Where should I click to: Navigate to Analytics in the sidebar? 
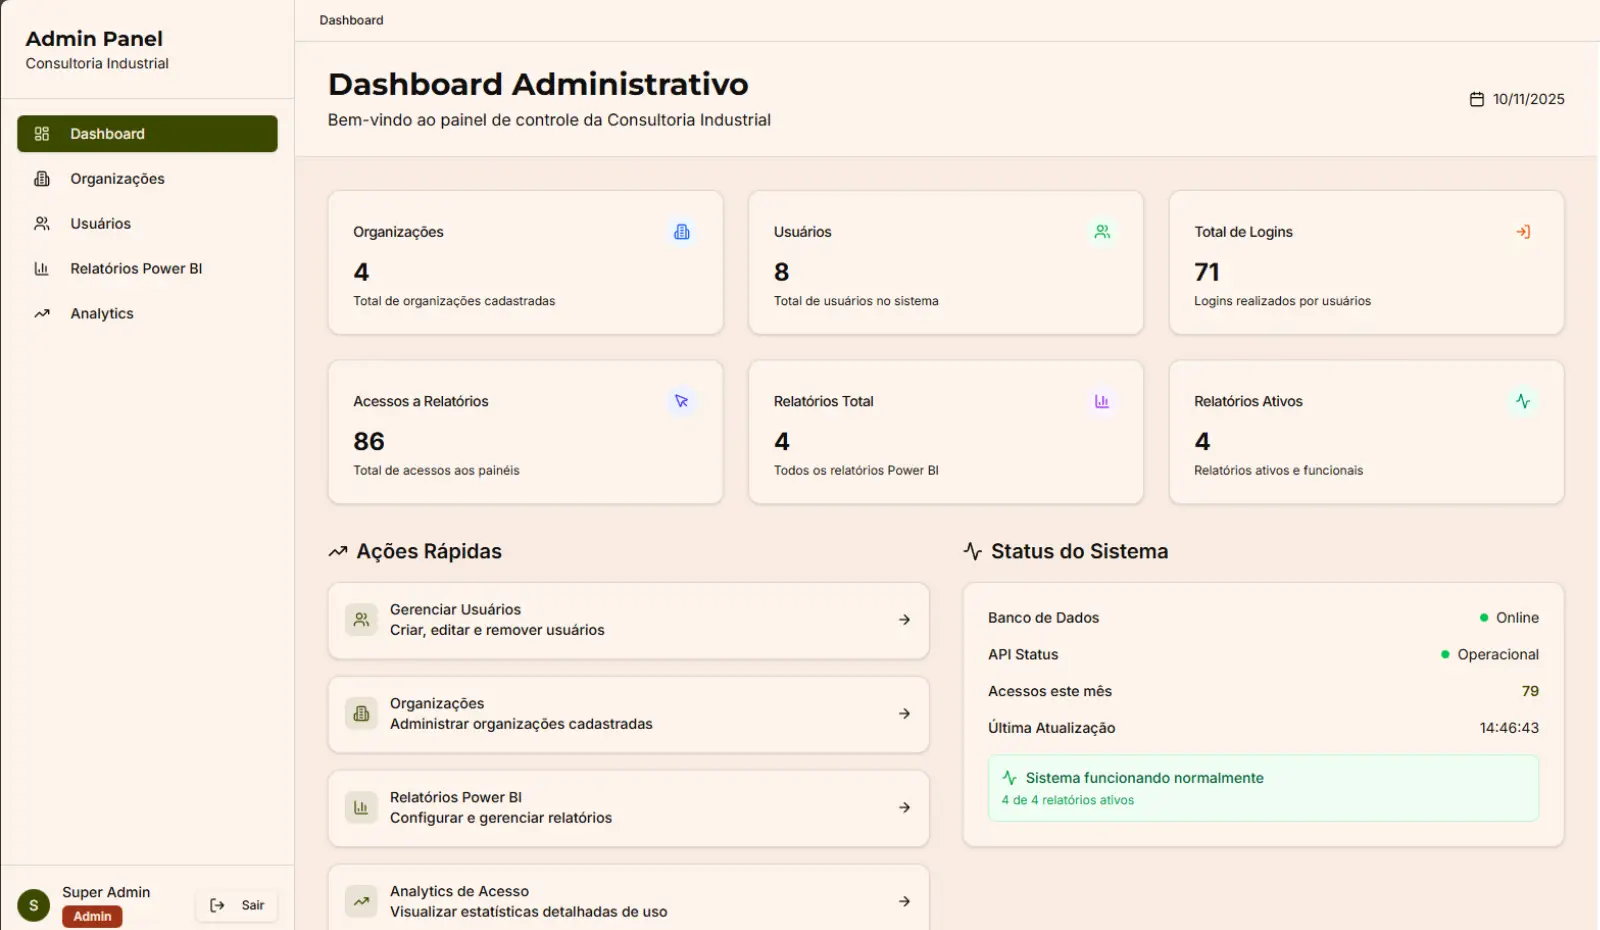click(101, 314)
